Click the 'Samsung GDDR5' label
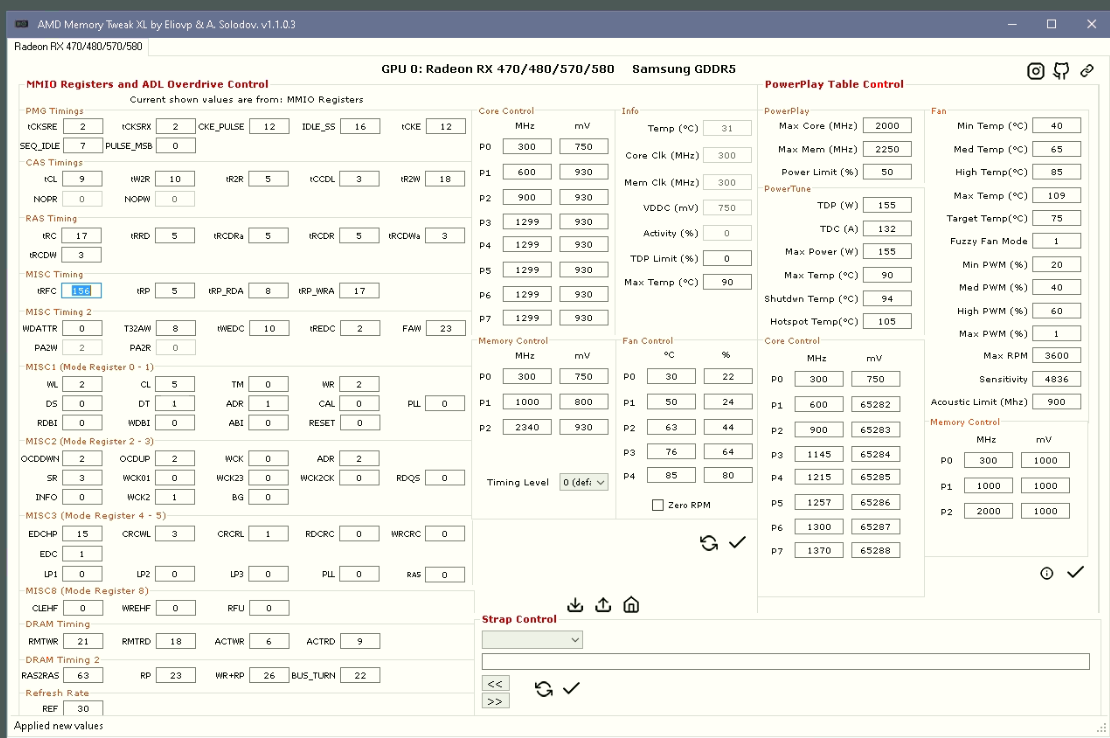This screenshot has height=738, width=1110. pyautogui.click(x=684, y=69)
